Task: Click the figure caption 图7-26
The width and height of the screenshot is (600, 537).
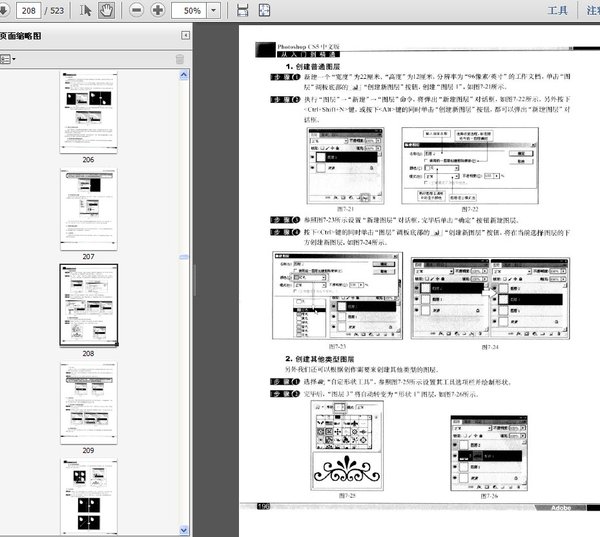Action: (489, 496)
